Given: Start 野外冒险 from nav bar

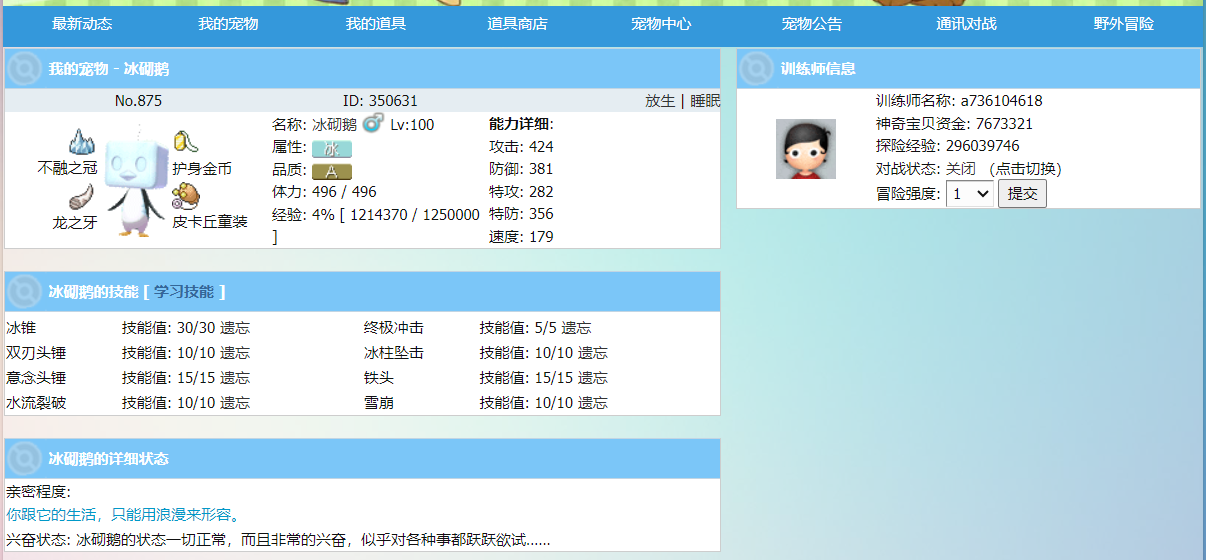Looking at the screenshot, I should 1124,24.
